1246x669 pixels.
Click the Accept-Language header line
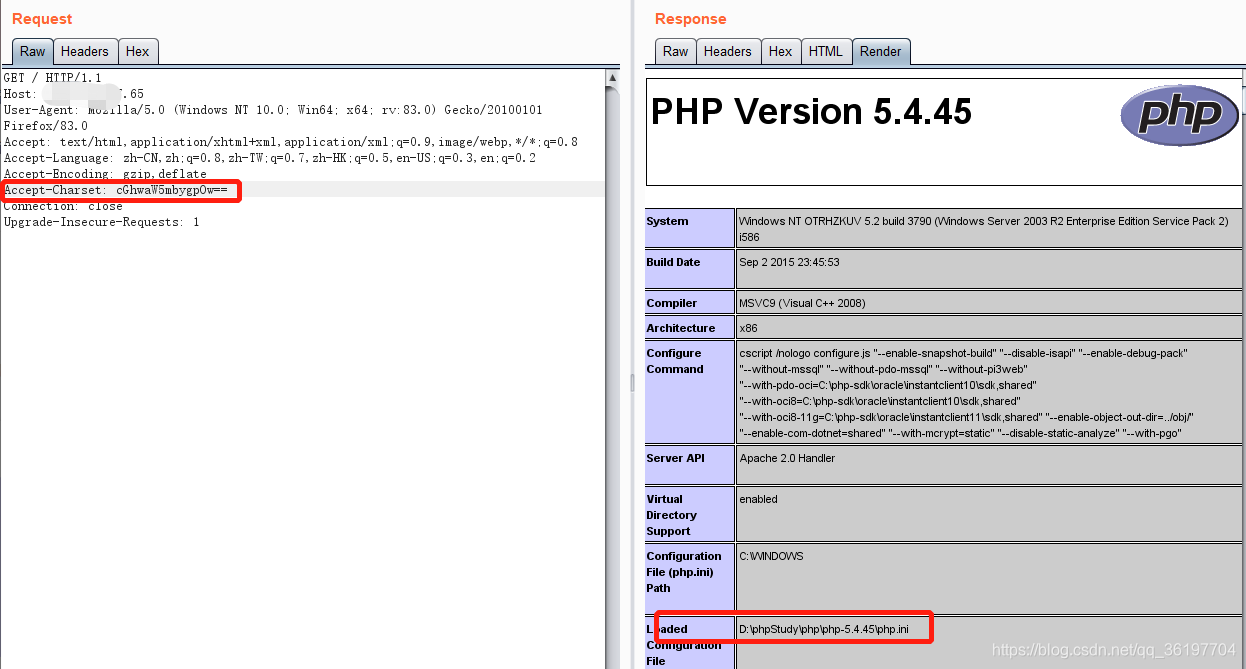(270, 158)
